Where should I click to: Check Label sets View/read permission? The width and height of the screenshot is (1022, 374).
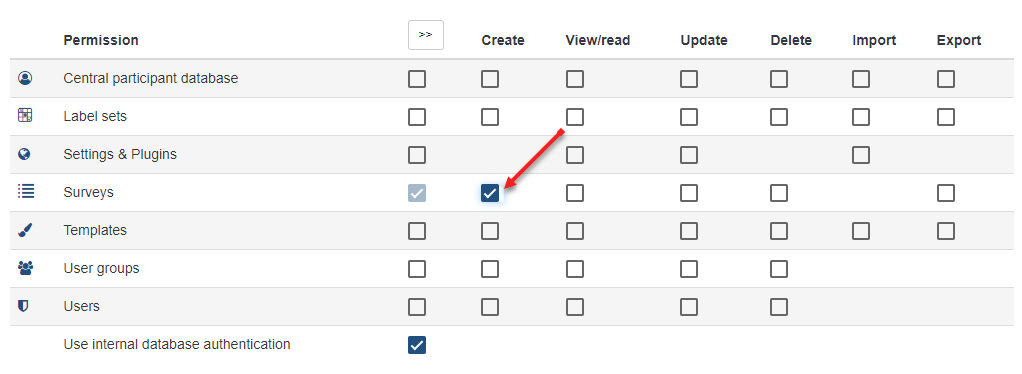click(575, 117)
